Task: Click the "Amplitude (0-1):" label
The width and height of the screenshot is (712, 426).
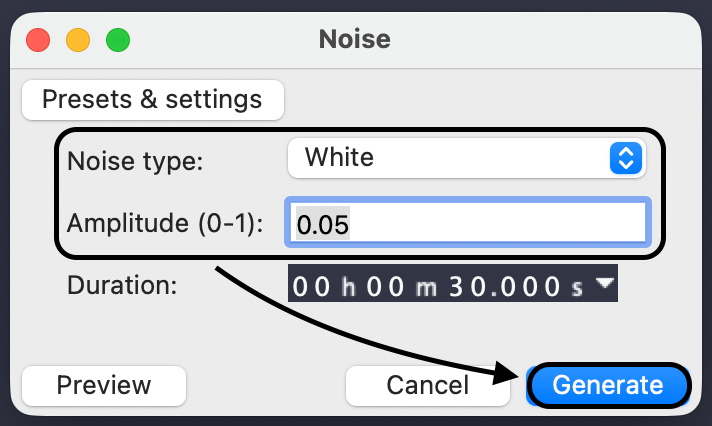Action: tap(165, 224)
